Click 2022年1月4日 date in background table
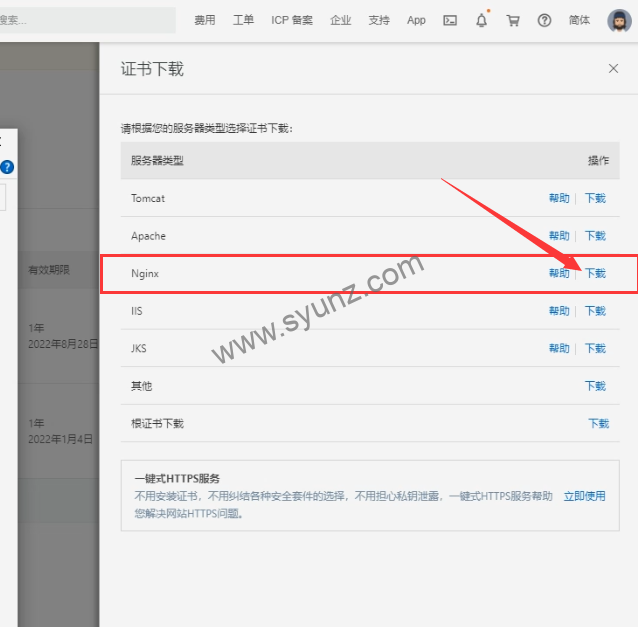Viewport: 638px width, 627px height. (60, 439)
